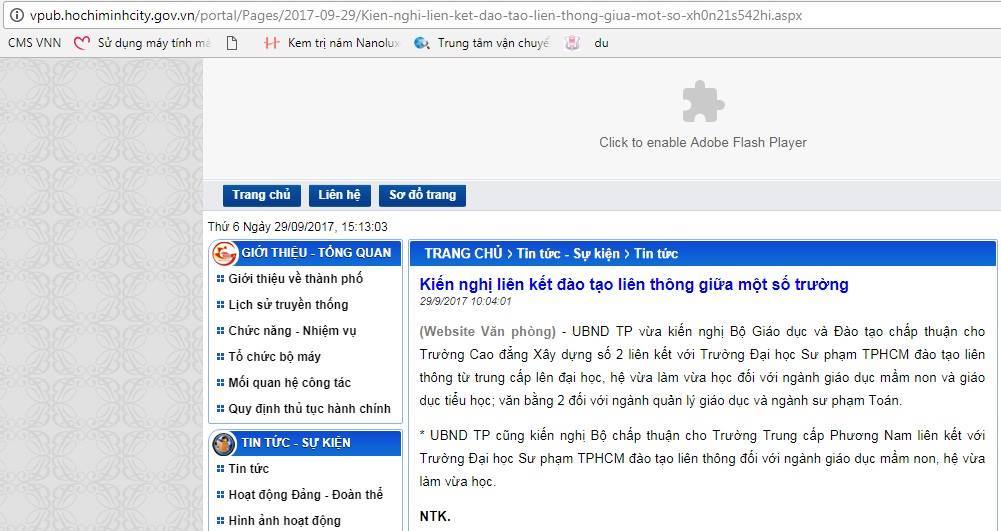
Task: Open the blank page bookmark icon
Action: pyautogui.click(x=232, y=43)
